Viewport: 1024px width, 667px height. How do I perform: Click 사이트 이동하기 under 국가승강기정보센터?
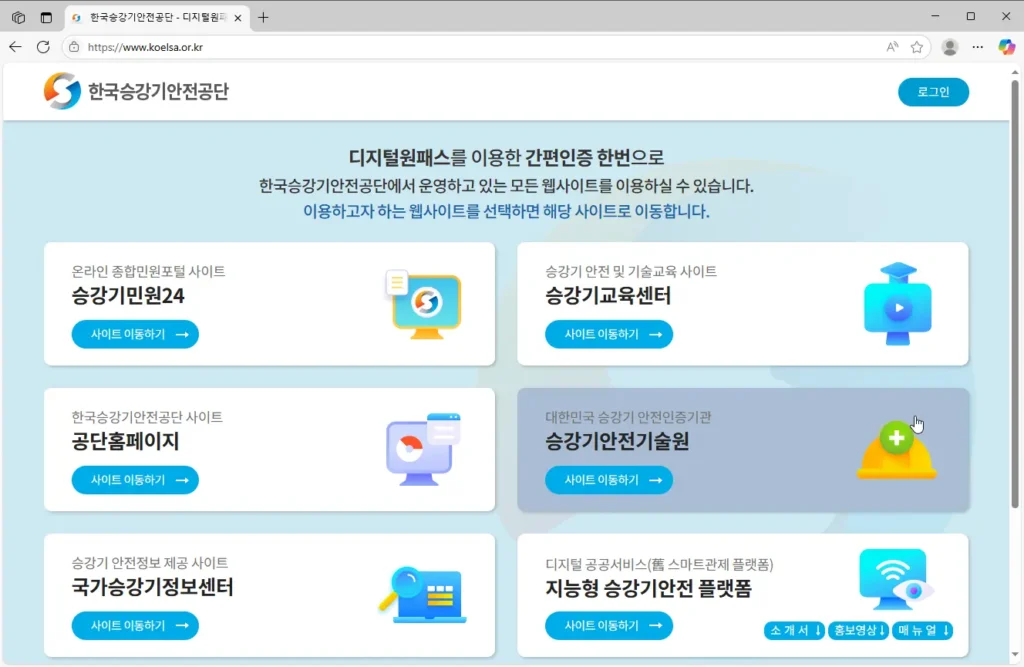(x=135, y=626)
